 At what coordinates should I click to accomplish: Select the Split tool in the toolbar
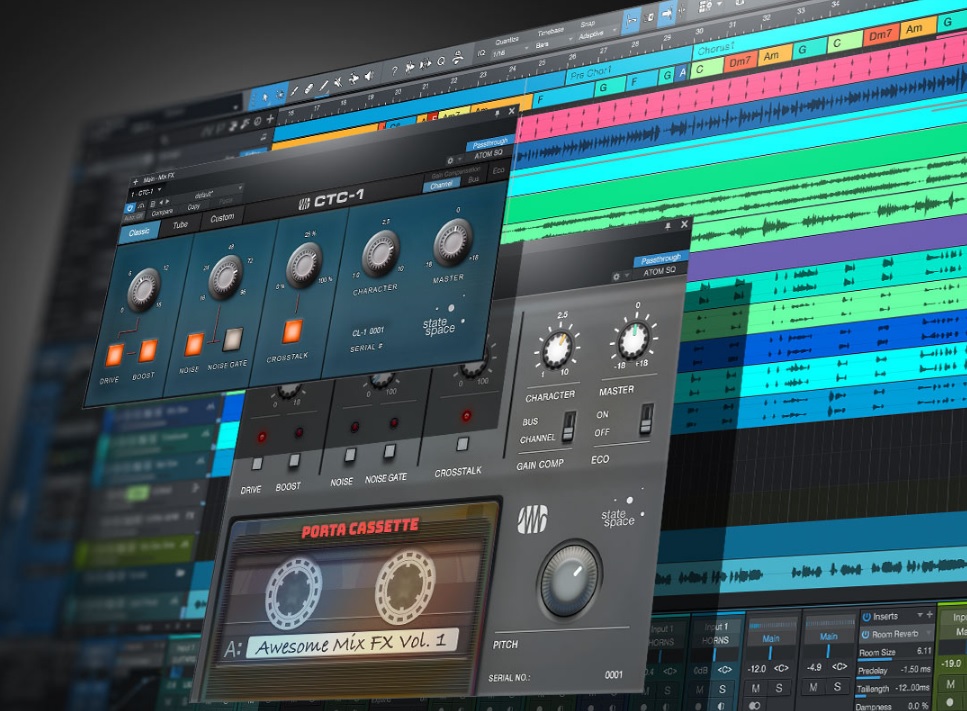point(295,90)
